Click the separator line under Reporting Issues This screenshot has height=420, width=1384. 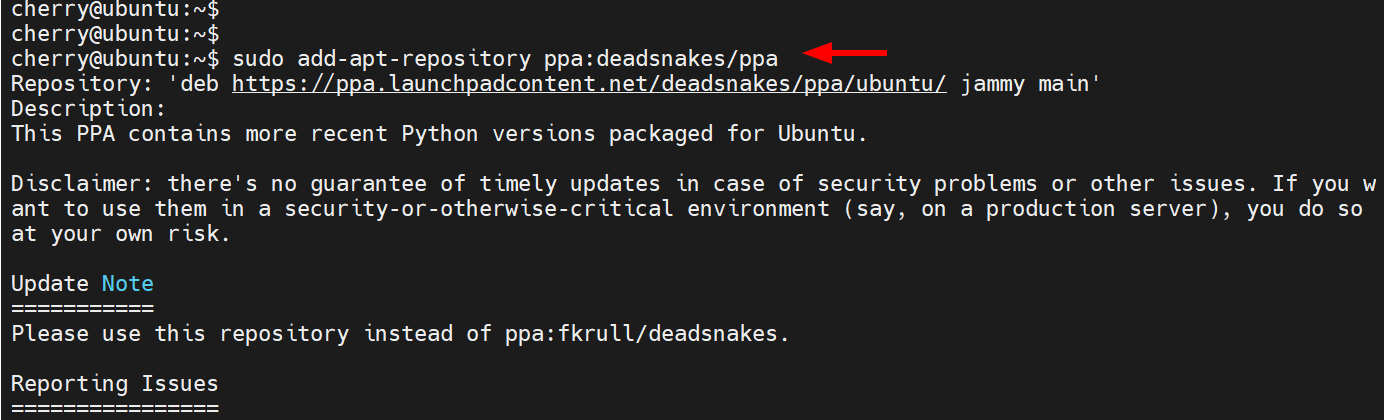click(115, 408)
